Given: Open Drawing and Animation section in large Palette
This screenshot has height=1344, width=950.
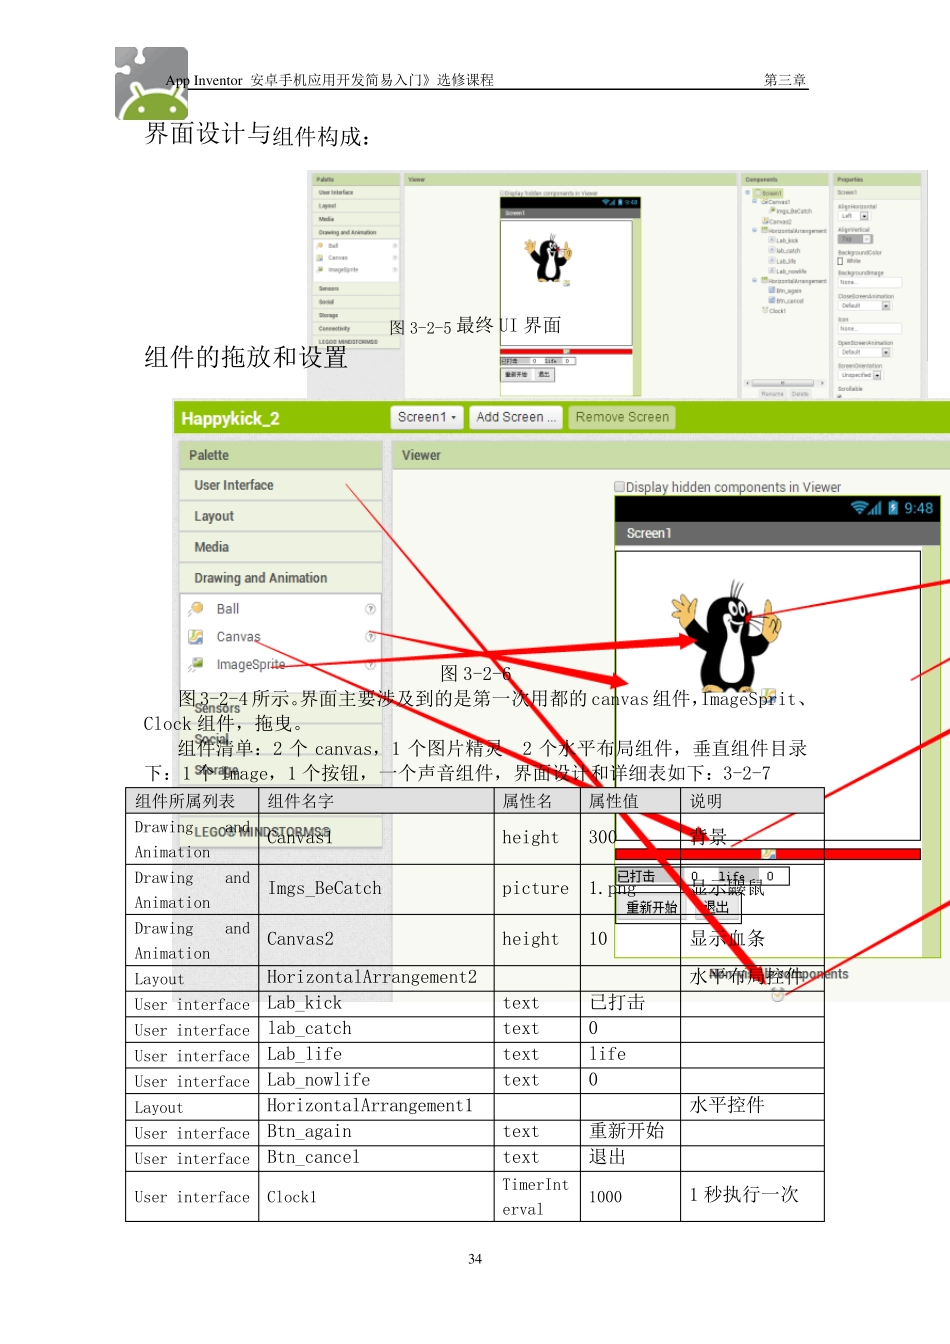Looking at the screenshot, I should click(x=281, y=578).
